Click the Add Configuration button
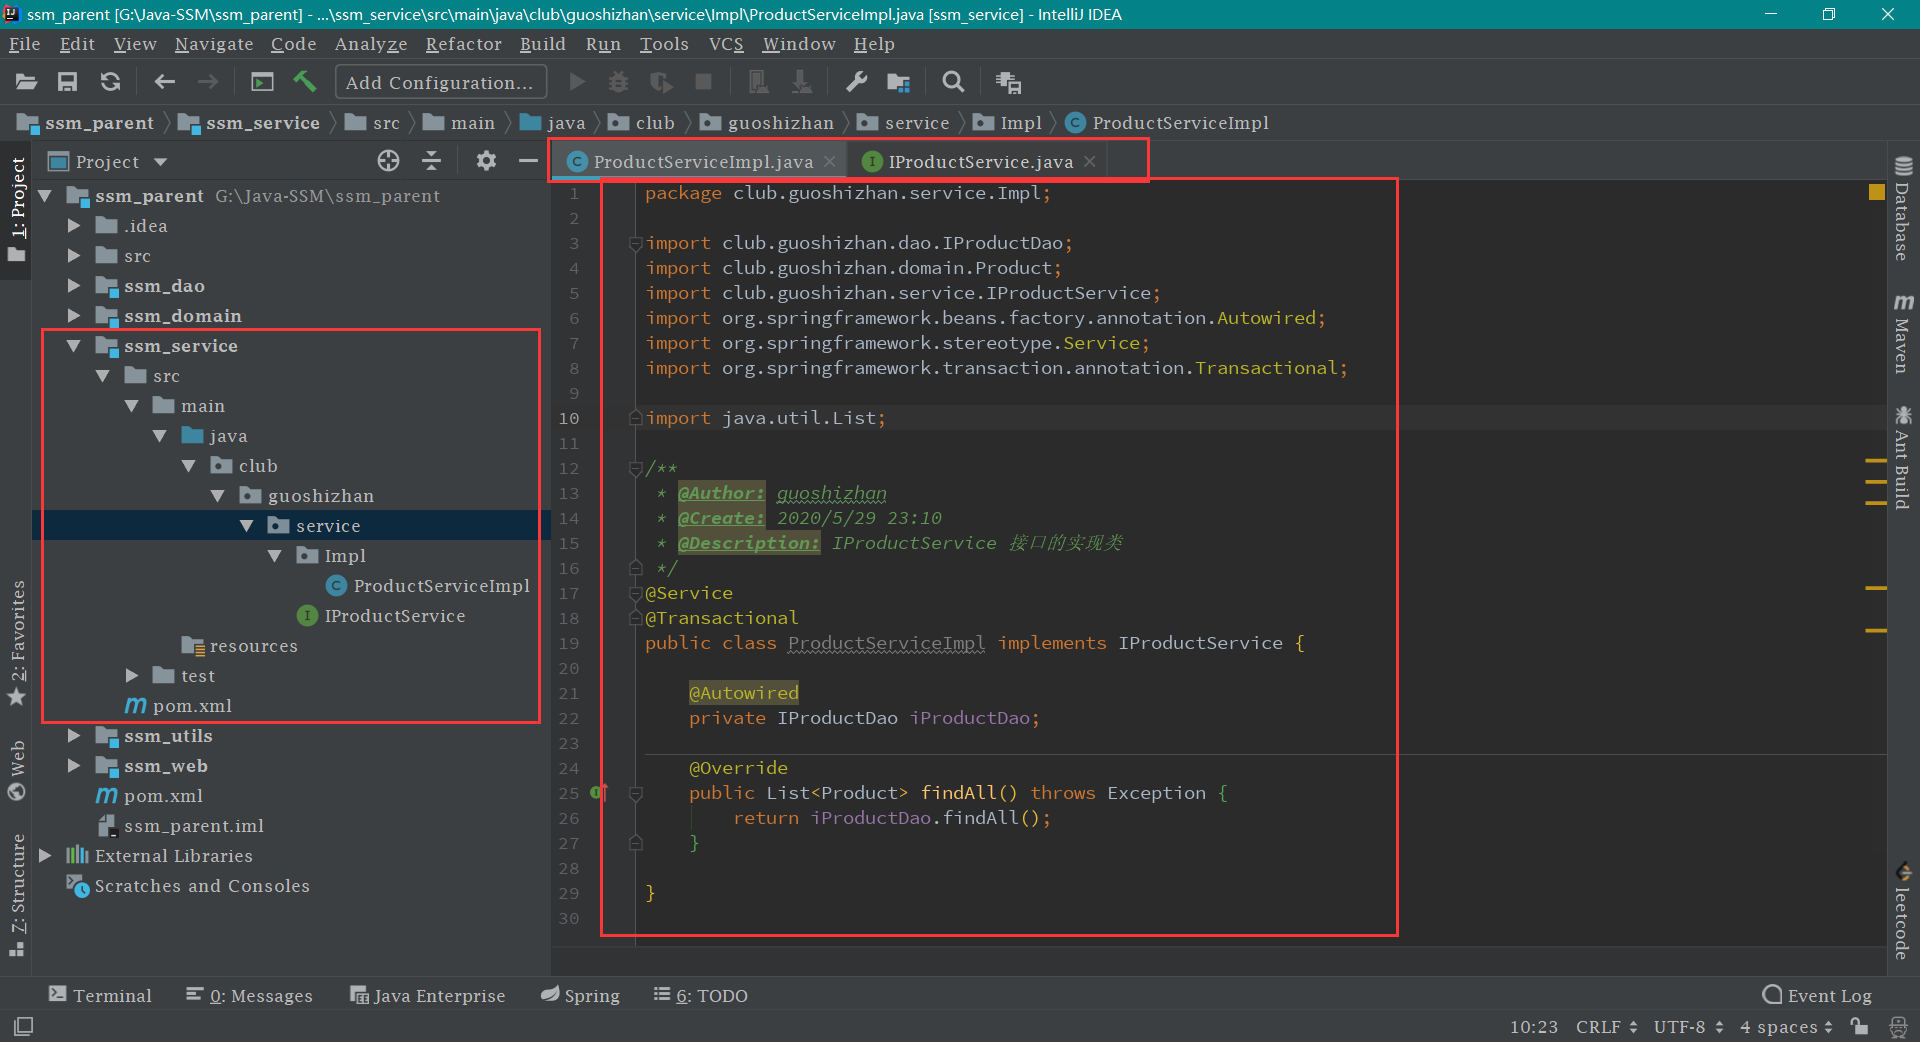Image resolution: width=1920 pixels, height=1042 pixels. pyautogui.click(x=440, y=82)
